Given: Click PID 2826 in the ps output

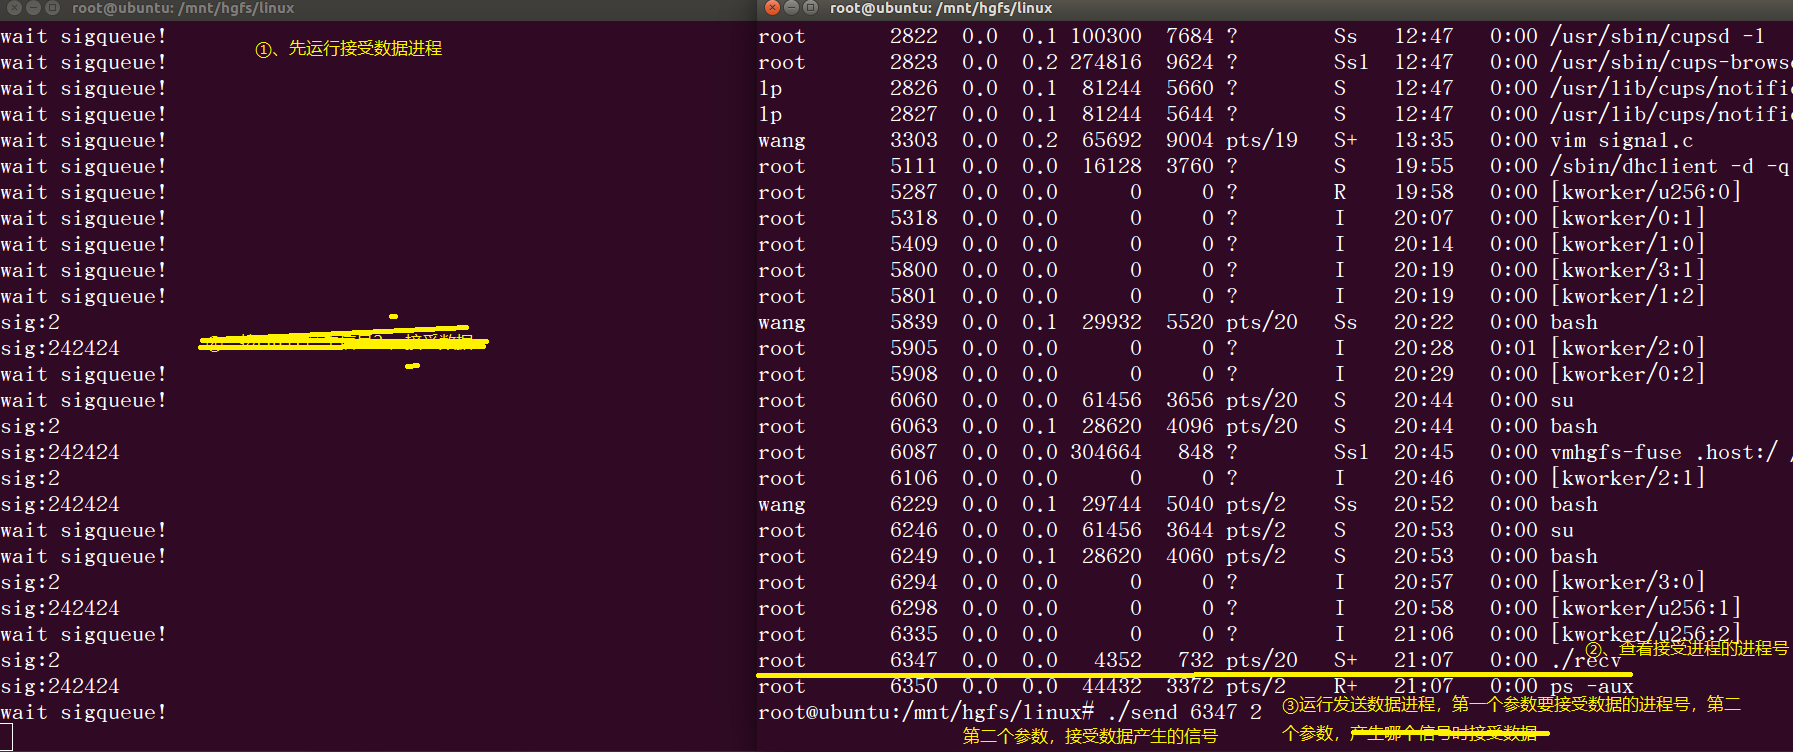Looking at the screenshot, I should 914,88.
